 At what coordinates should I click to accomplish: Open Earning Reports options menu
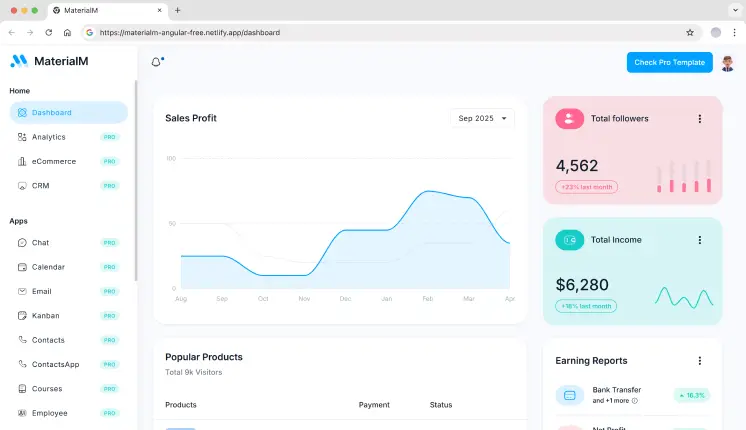pyautogui.click(x=699, y=361)
